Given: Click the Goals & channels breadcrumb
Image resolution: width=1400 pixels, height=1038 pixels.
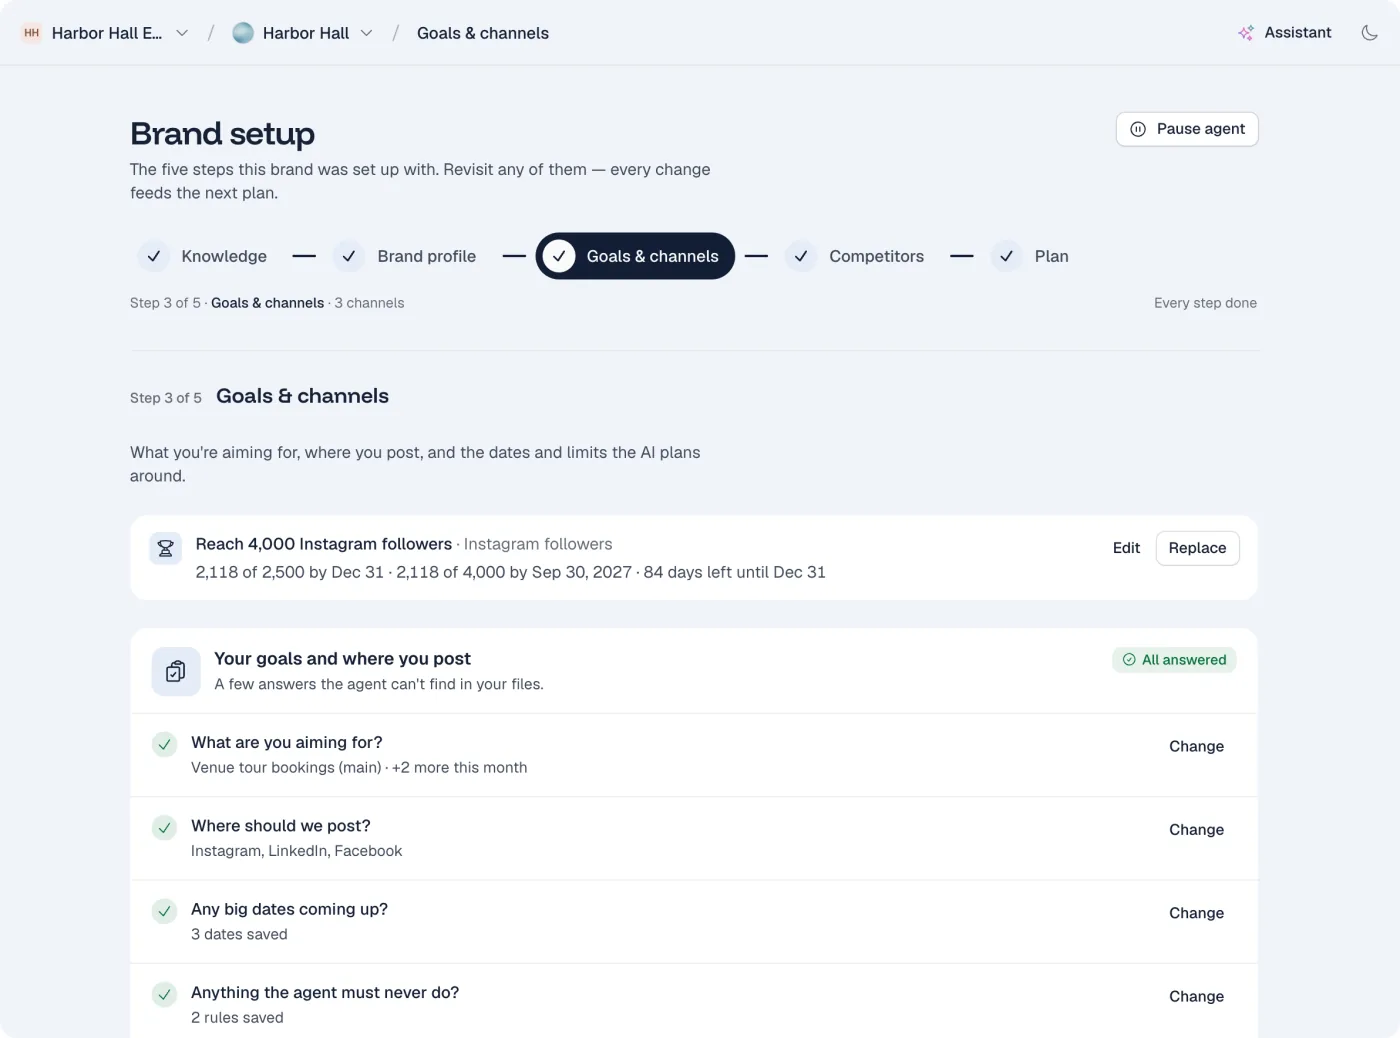Looking at the screenshot, I should (x=483, y=33).
